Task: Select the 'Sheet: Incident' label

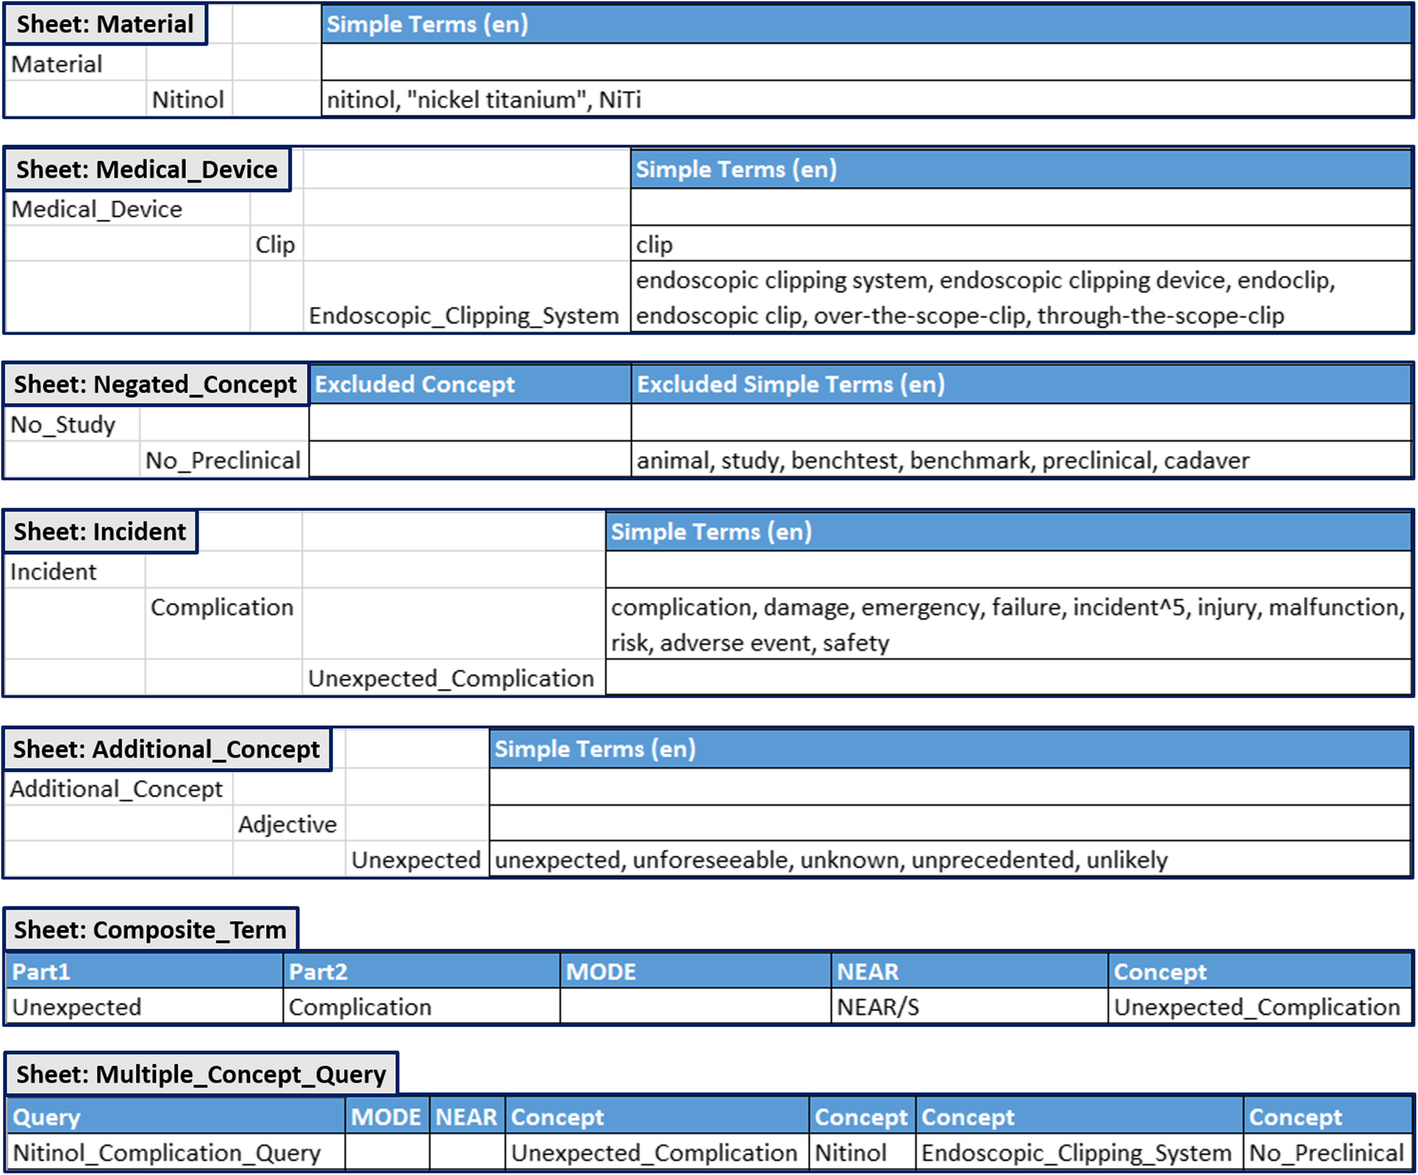Action: click(100, 531)
